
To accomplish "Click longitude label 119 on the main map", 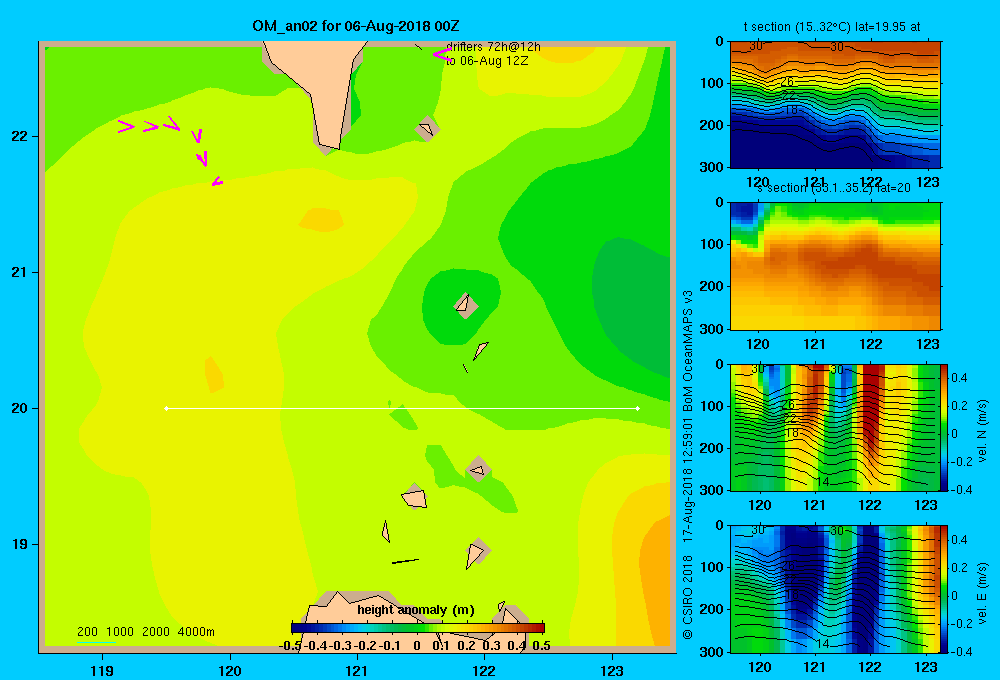I will 102,670.
